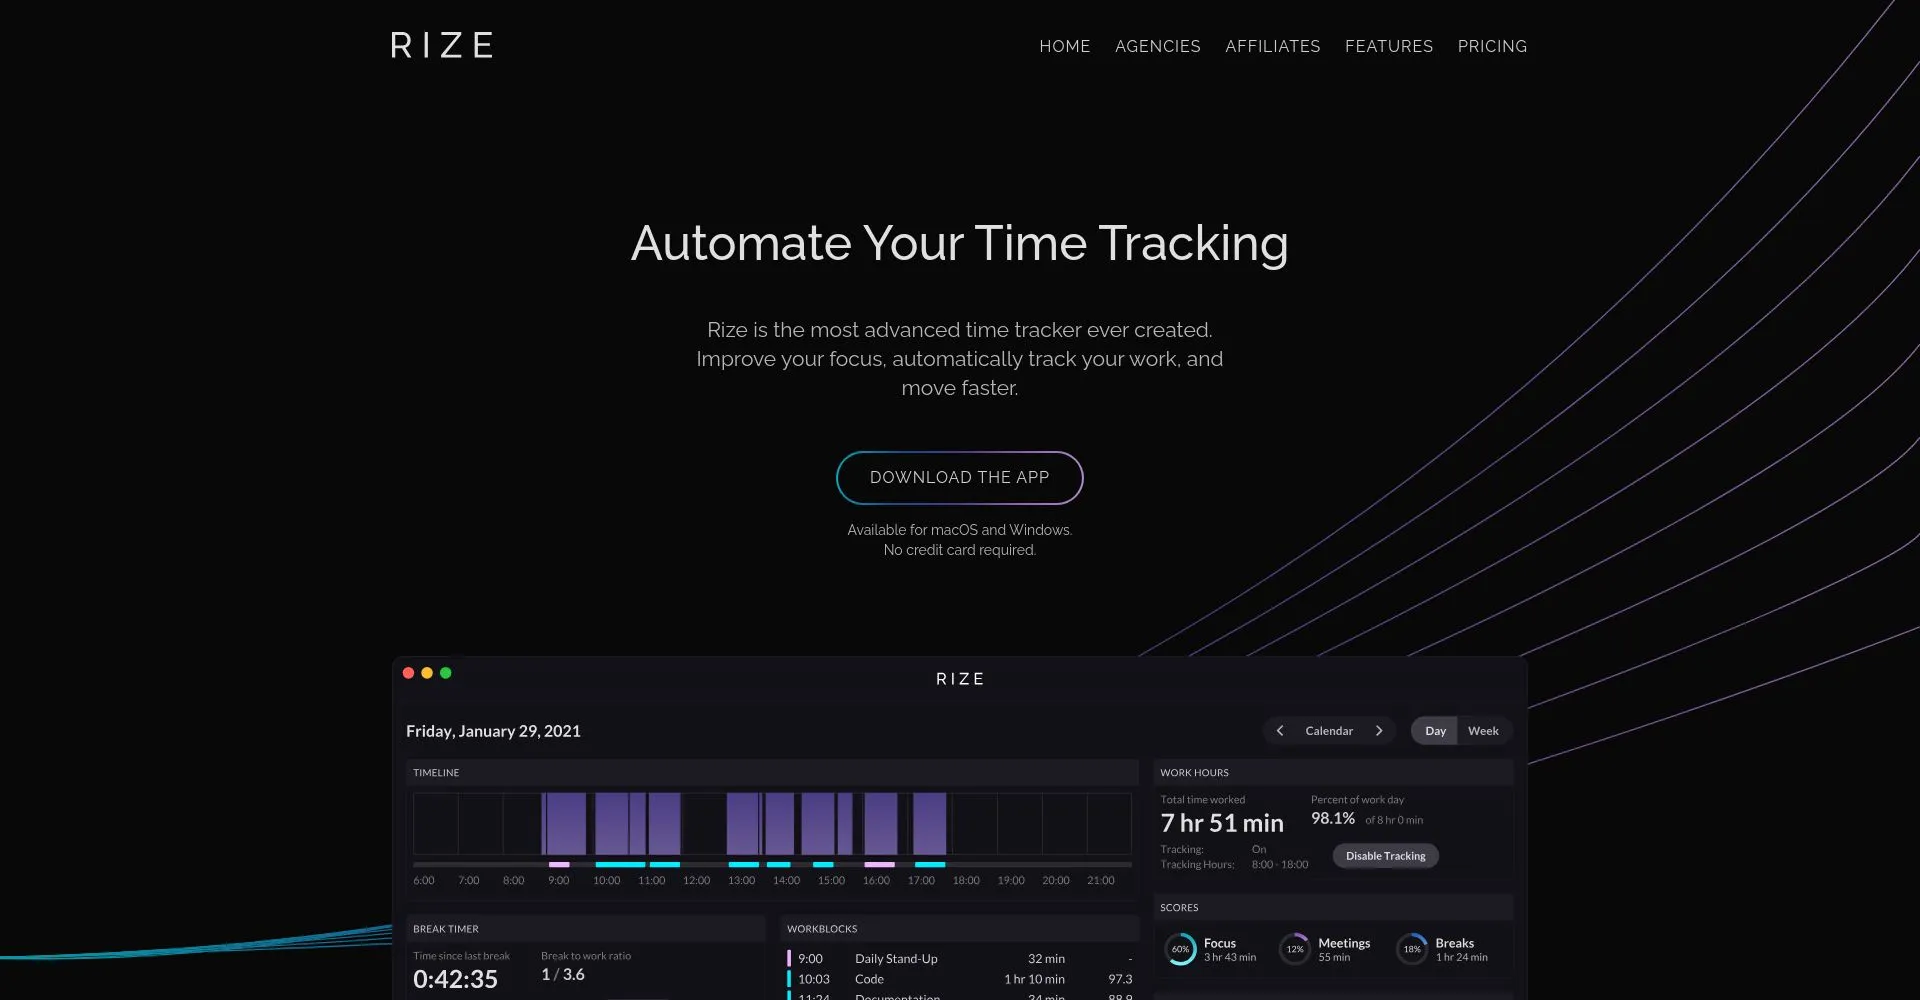Image resolution: width=1920 pixels, height=1000 pixels.
Task: Click the 0:42:35 break timer value
Action: (455, 980)
